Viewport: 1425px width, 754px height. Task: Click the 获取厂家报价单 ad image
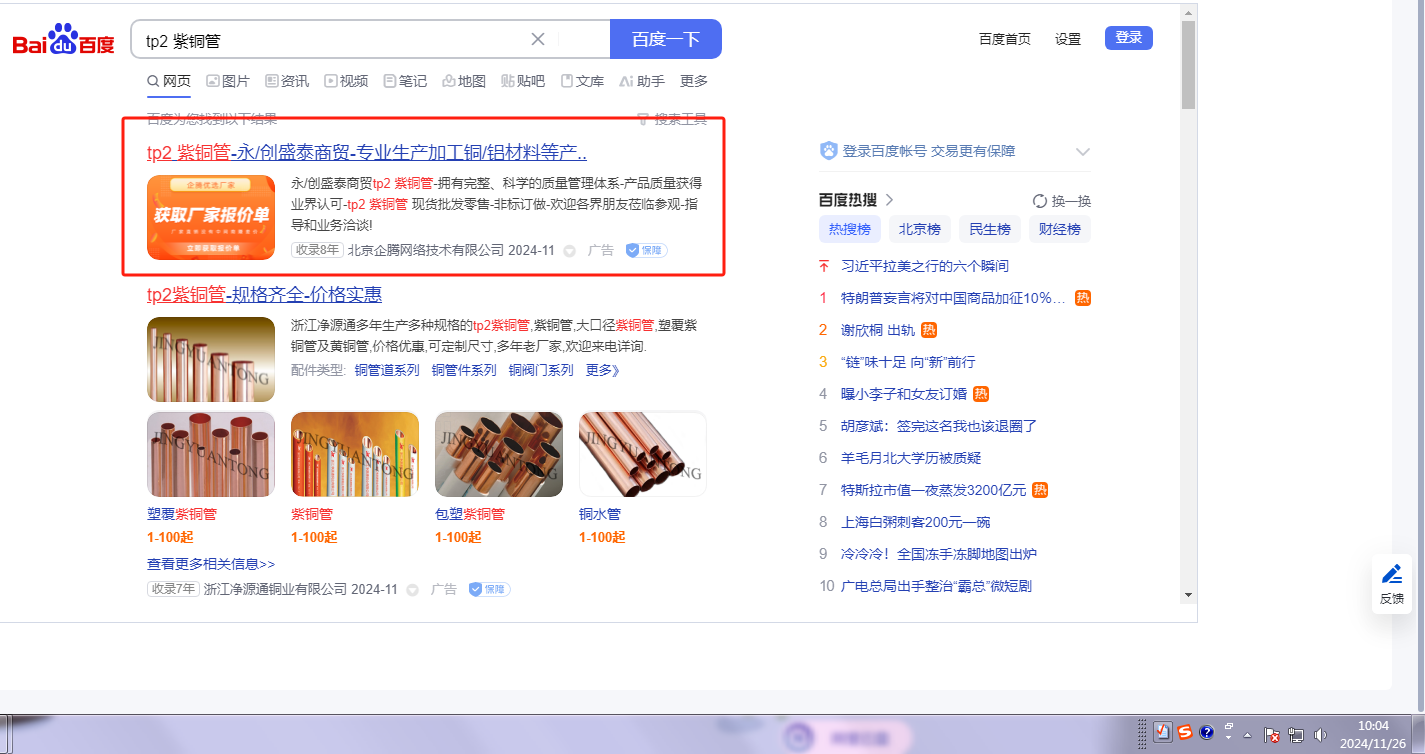(211, 217)
